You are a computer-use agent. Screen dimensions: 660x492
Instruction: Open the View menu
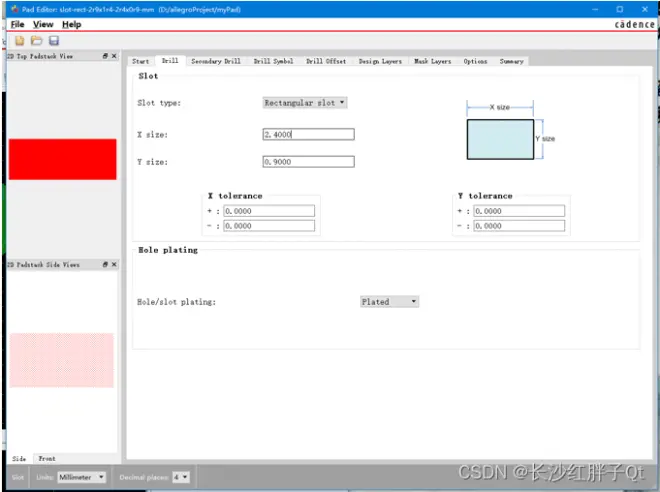pos(43,24)
